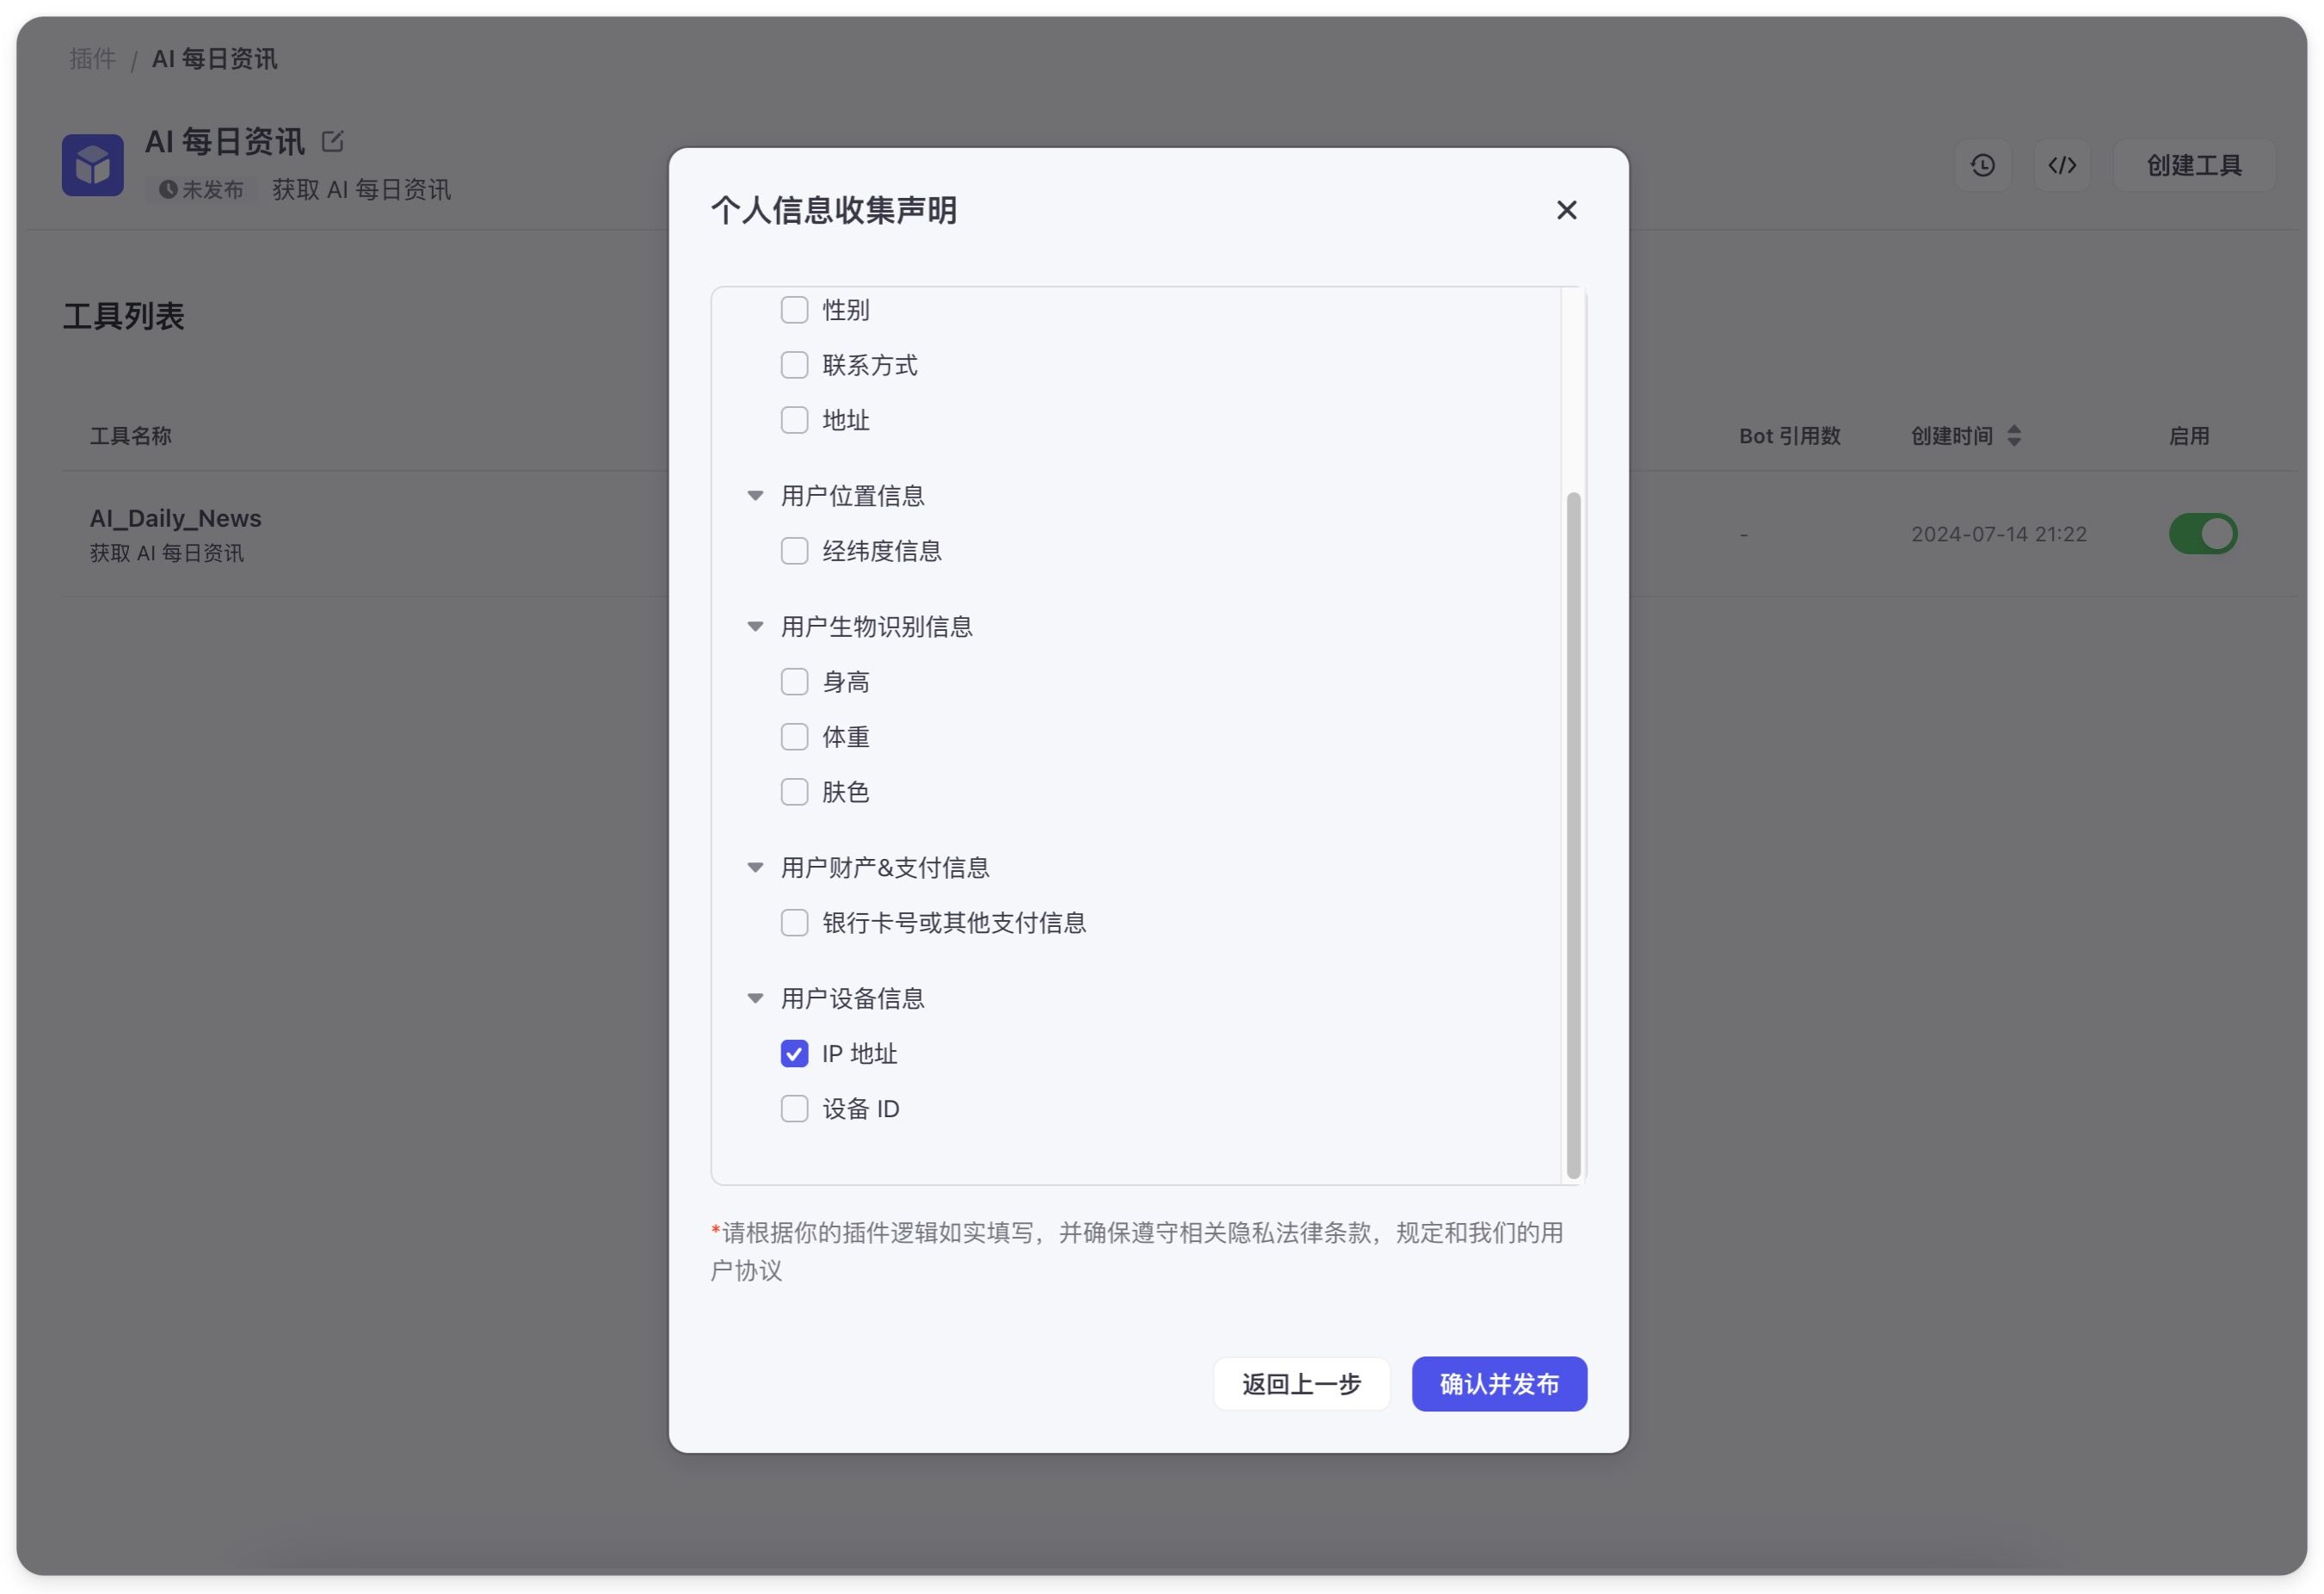The image size is (2324, 1594).
Task: Disable the AI_Daily_News enabled toggle
Action: (x=2201, y=533)
